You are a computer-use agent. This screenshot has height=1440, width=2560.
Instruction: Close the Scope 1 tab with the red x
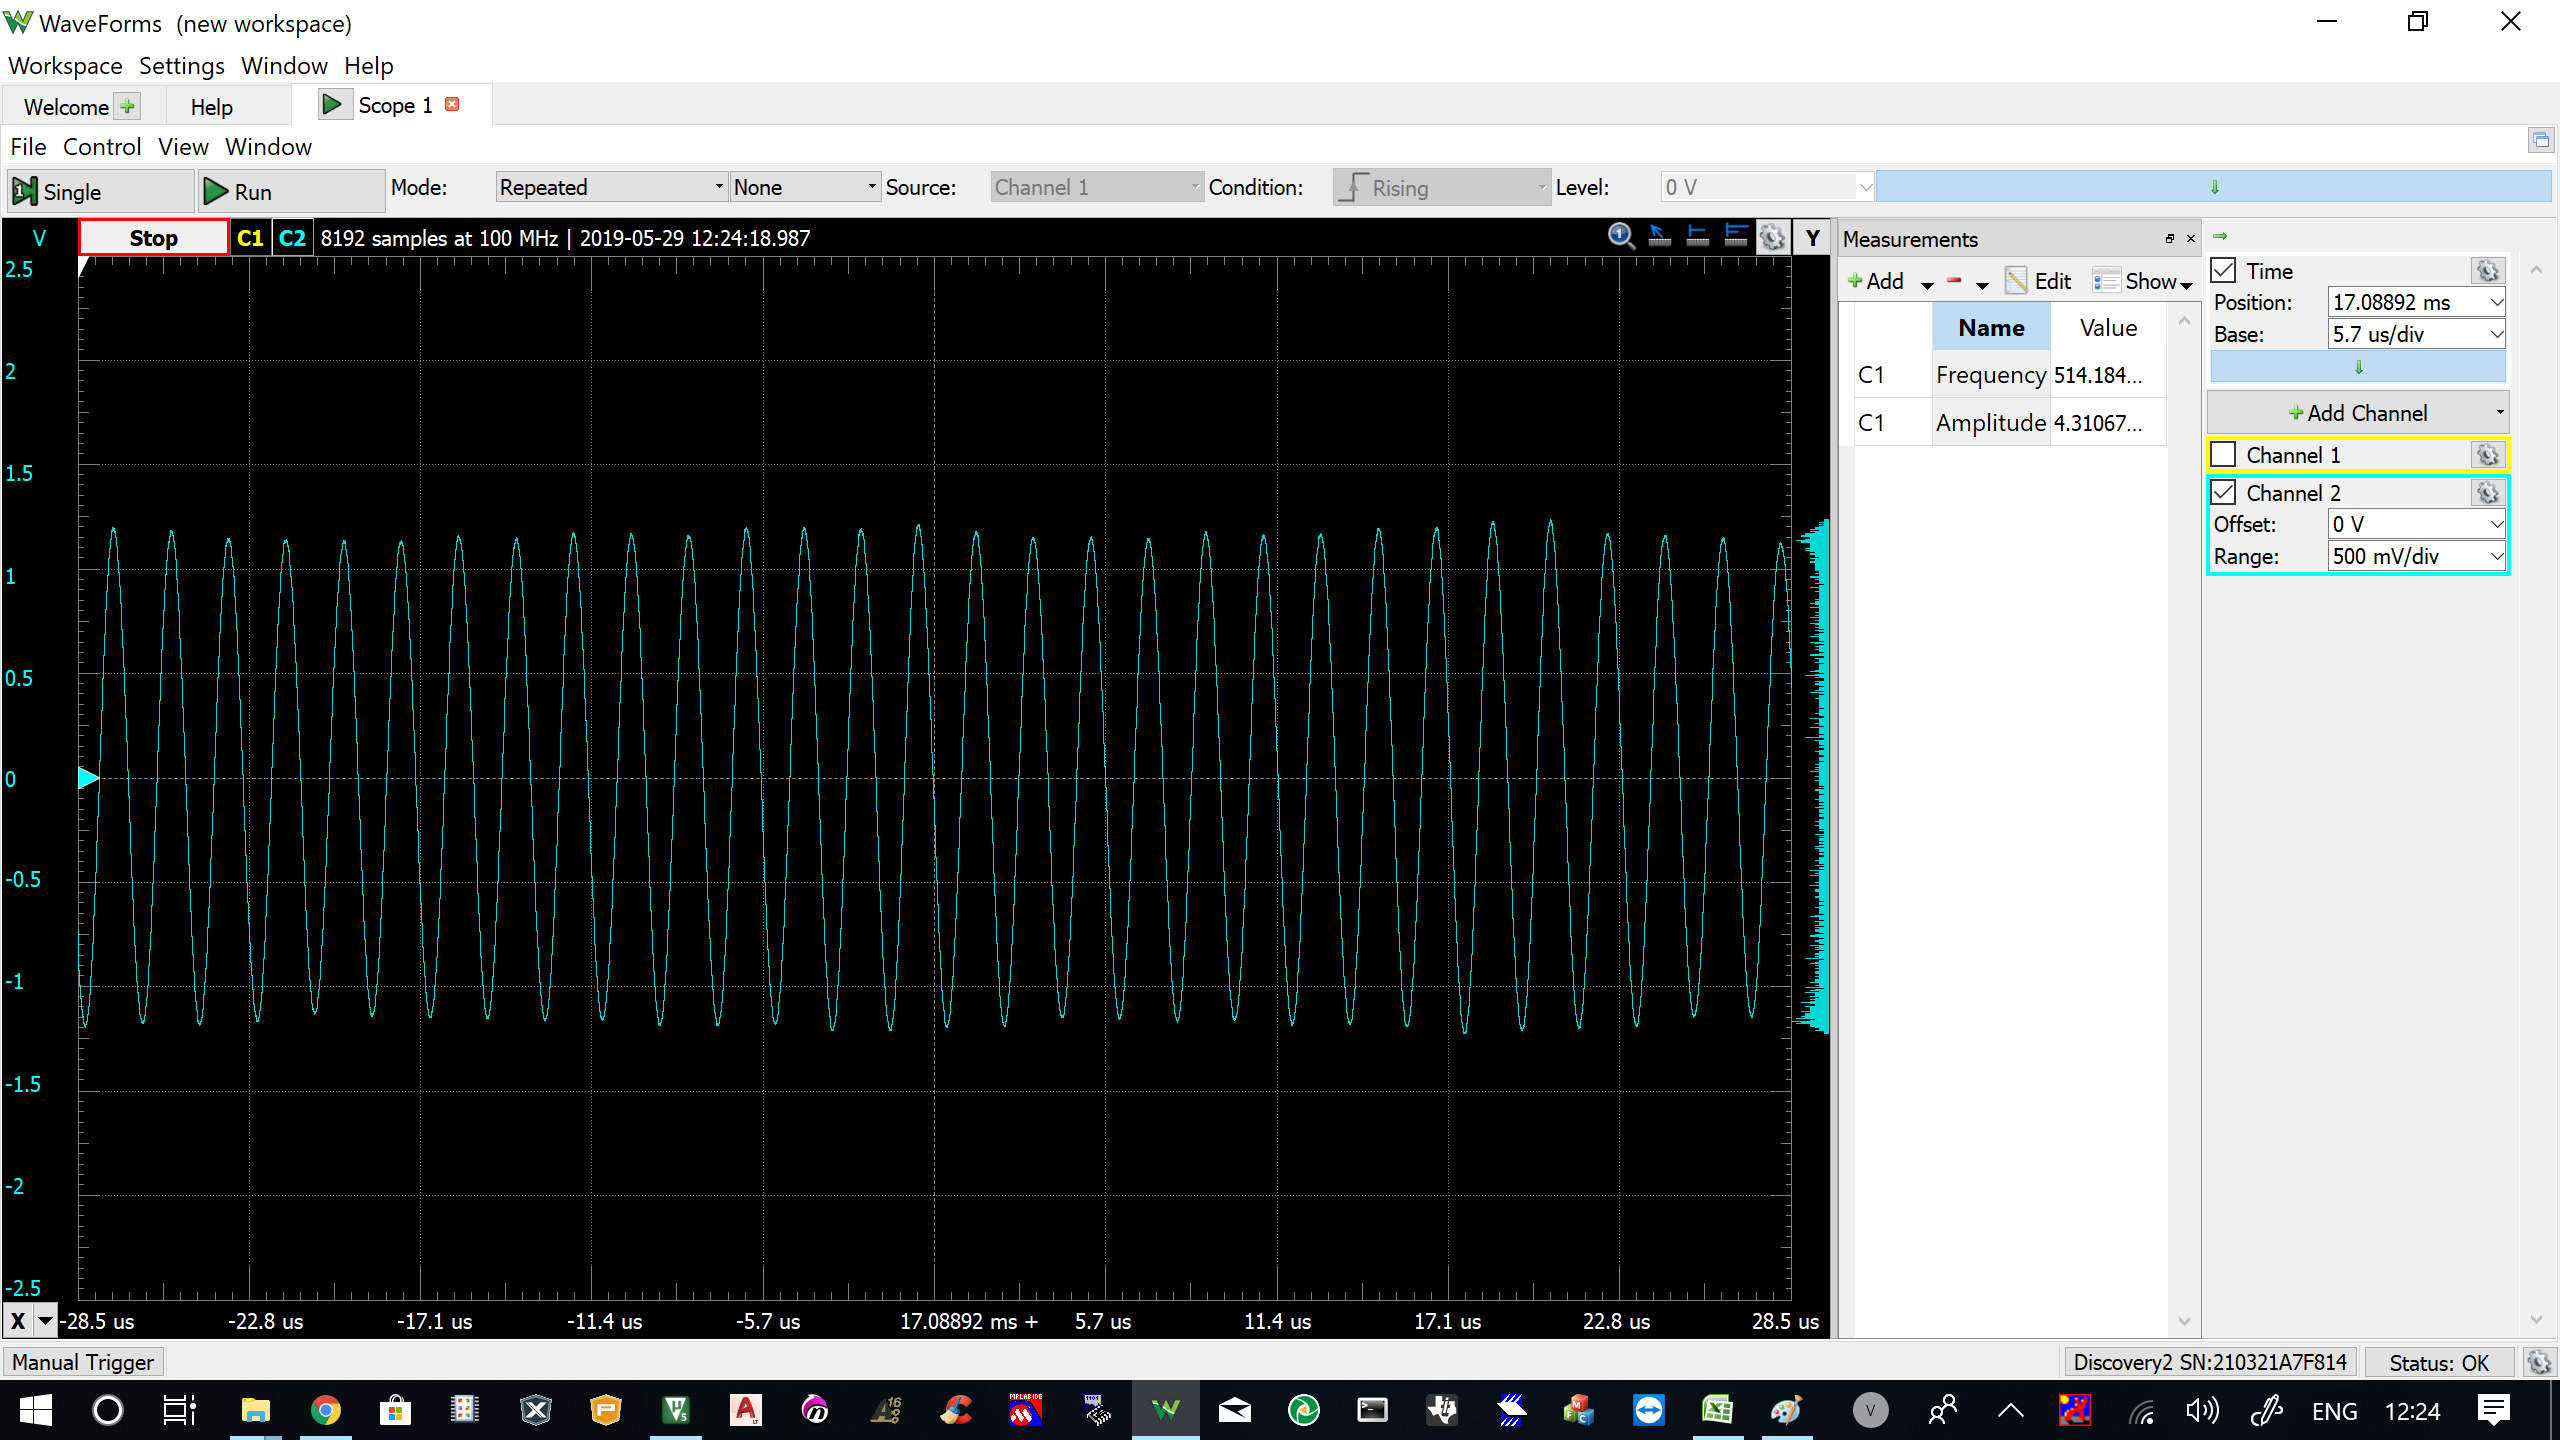click(x=452, y=104)
